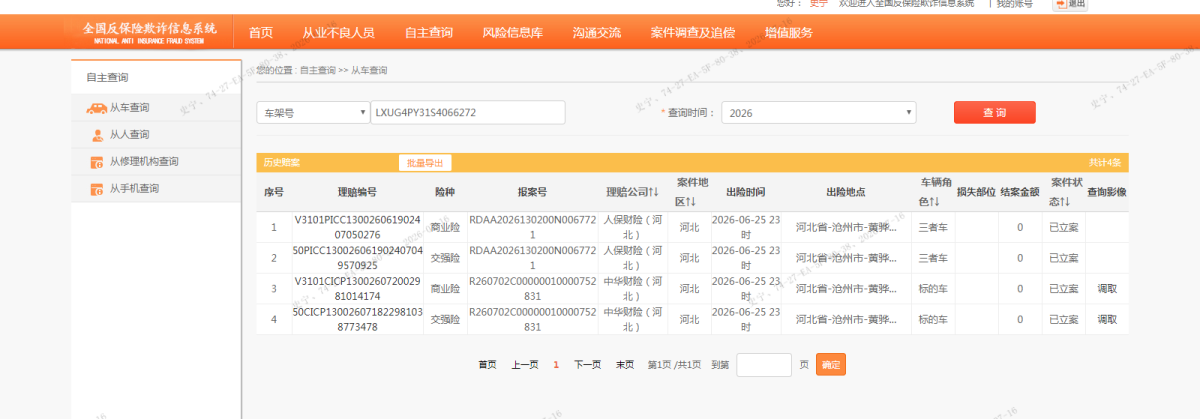Open the 风险信息库 menu
1200x419 pixels.
point(512,33)
